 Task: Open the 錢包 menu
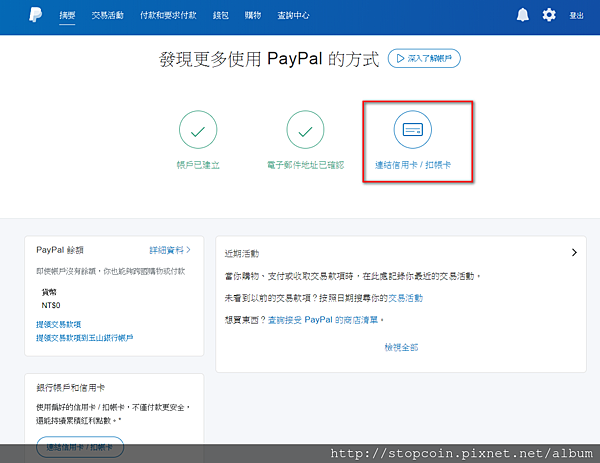pos(221,15)
